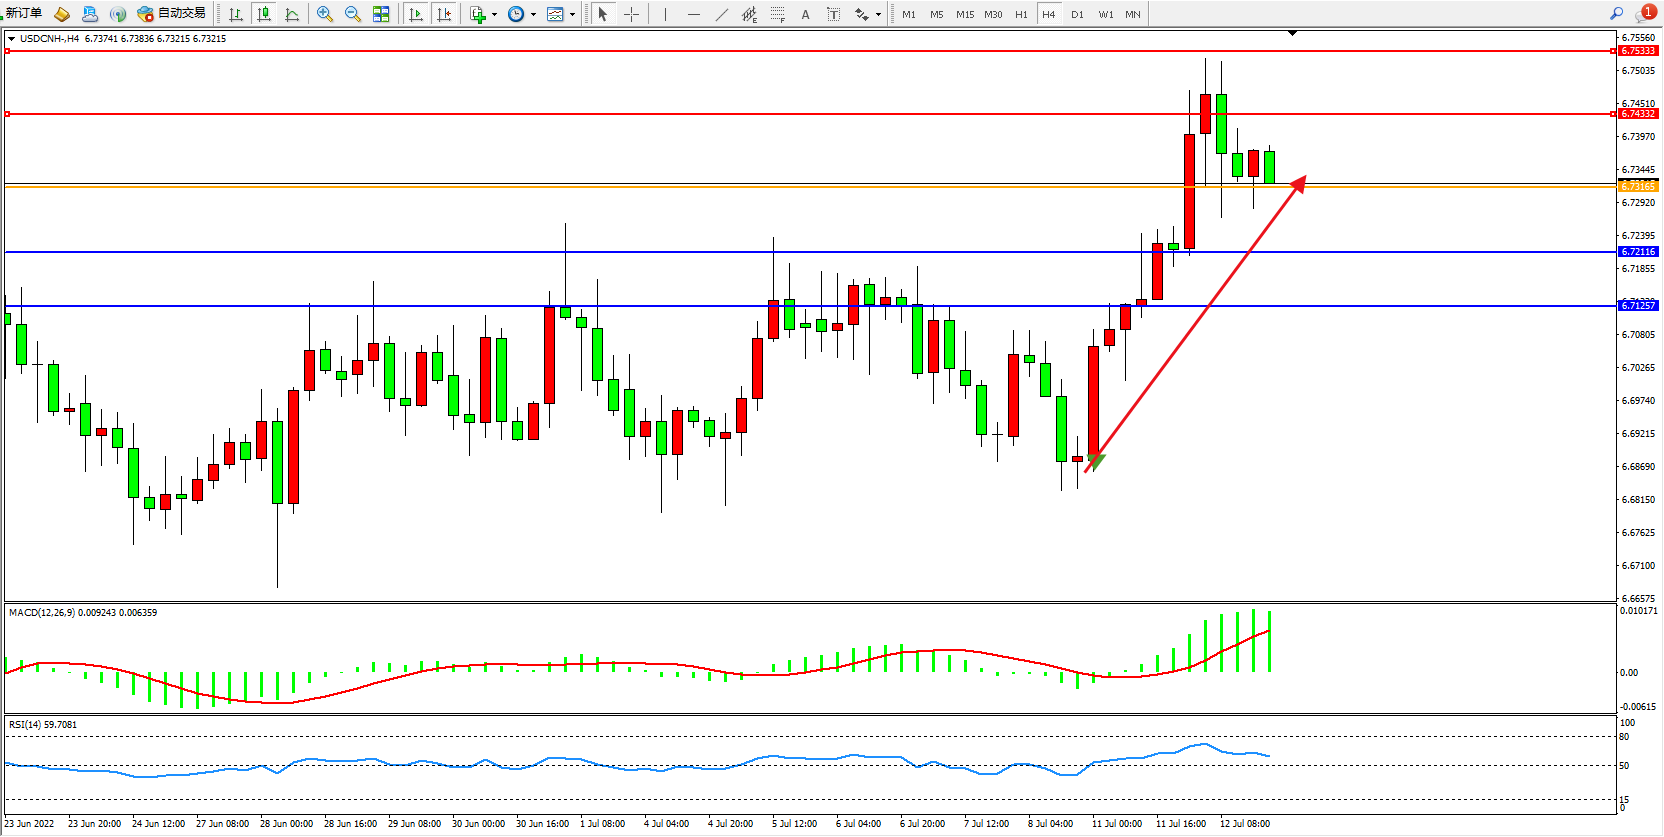Toggle chart auto scroll
Image resolution: width=1664 pixels, height=837 pixels.
coord(416,14)
